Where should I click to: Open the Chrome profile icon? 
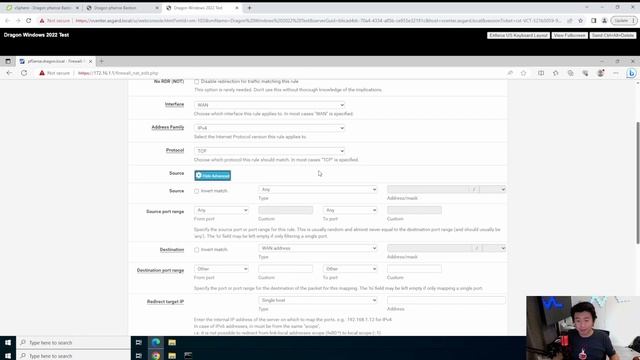click(x=604, y=20)
